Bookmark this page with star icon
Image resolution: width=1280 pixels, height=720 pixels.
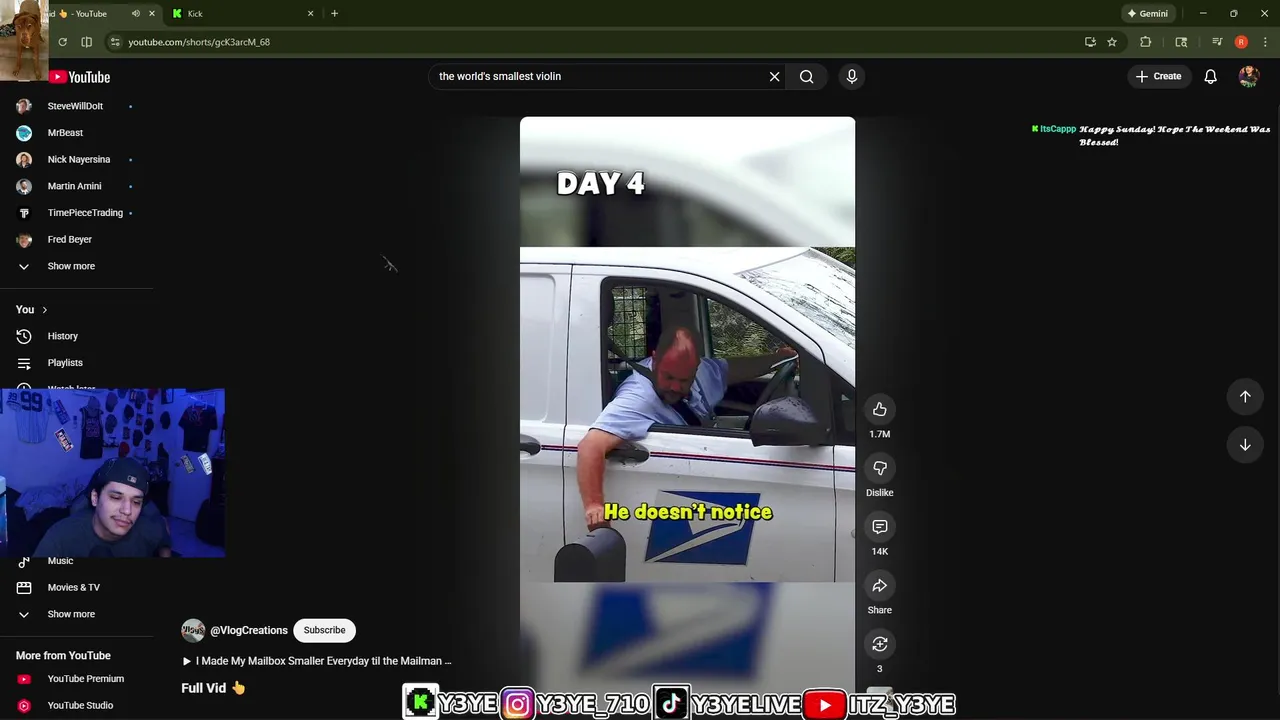click(x=1111, y=42)
